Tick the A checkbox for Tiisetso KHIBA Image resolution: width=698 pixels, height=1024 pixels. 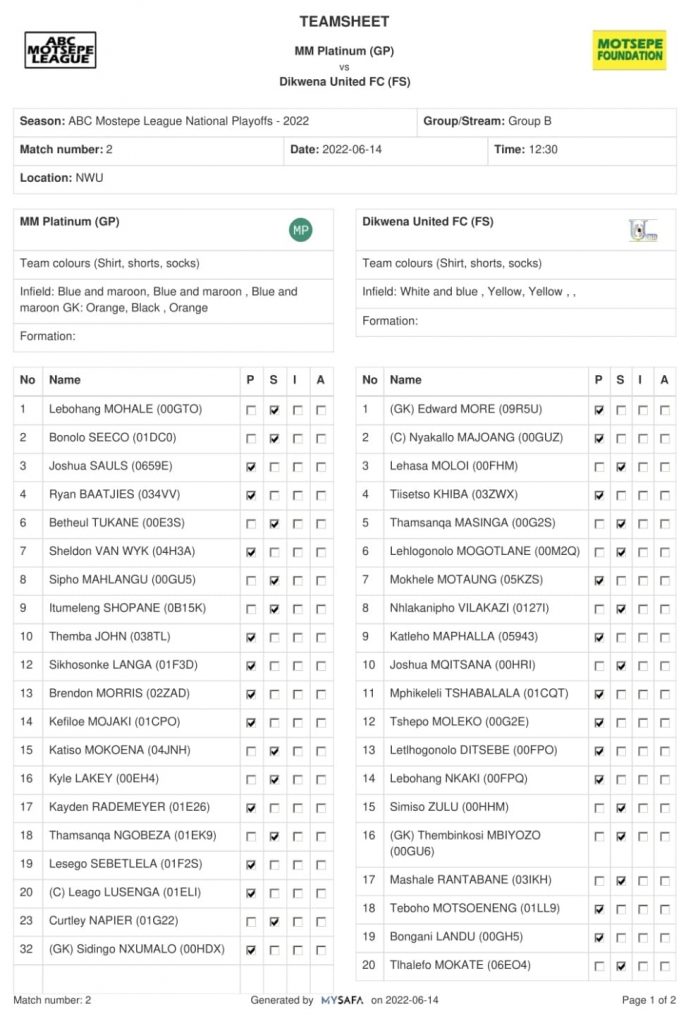664,495
